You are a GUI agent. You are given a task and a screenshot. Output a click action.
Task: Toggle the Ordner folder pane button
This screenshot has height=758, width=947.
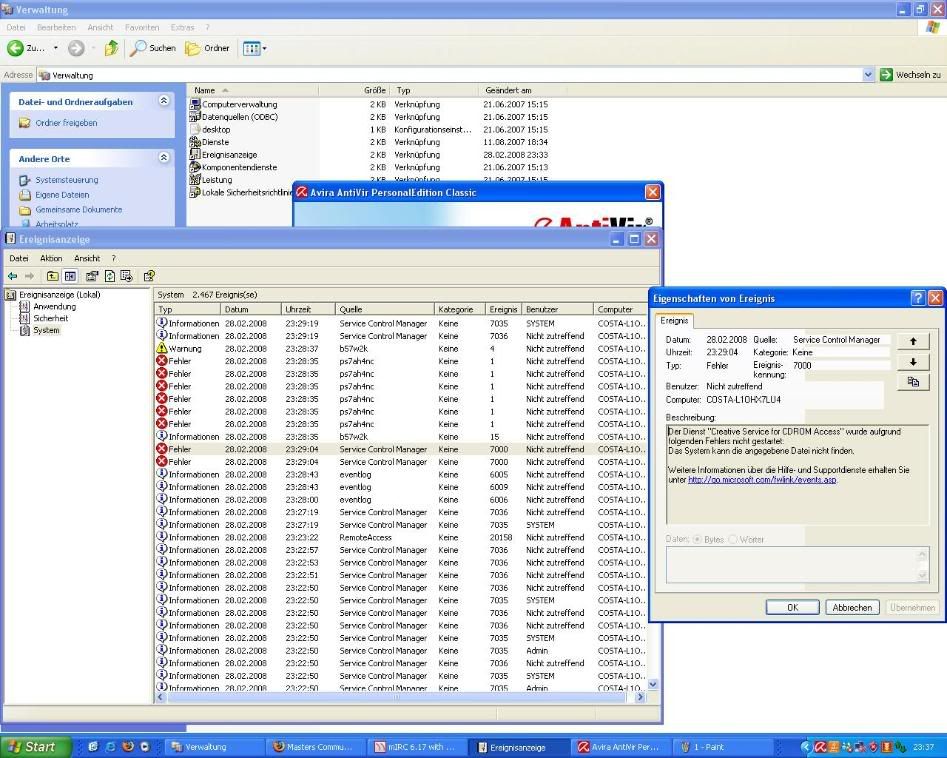coord(207,48)
